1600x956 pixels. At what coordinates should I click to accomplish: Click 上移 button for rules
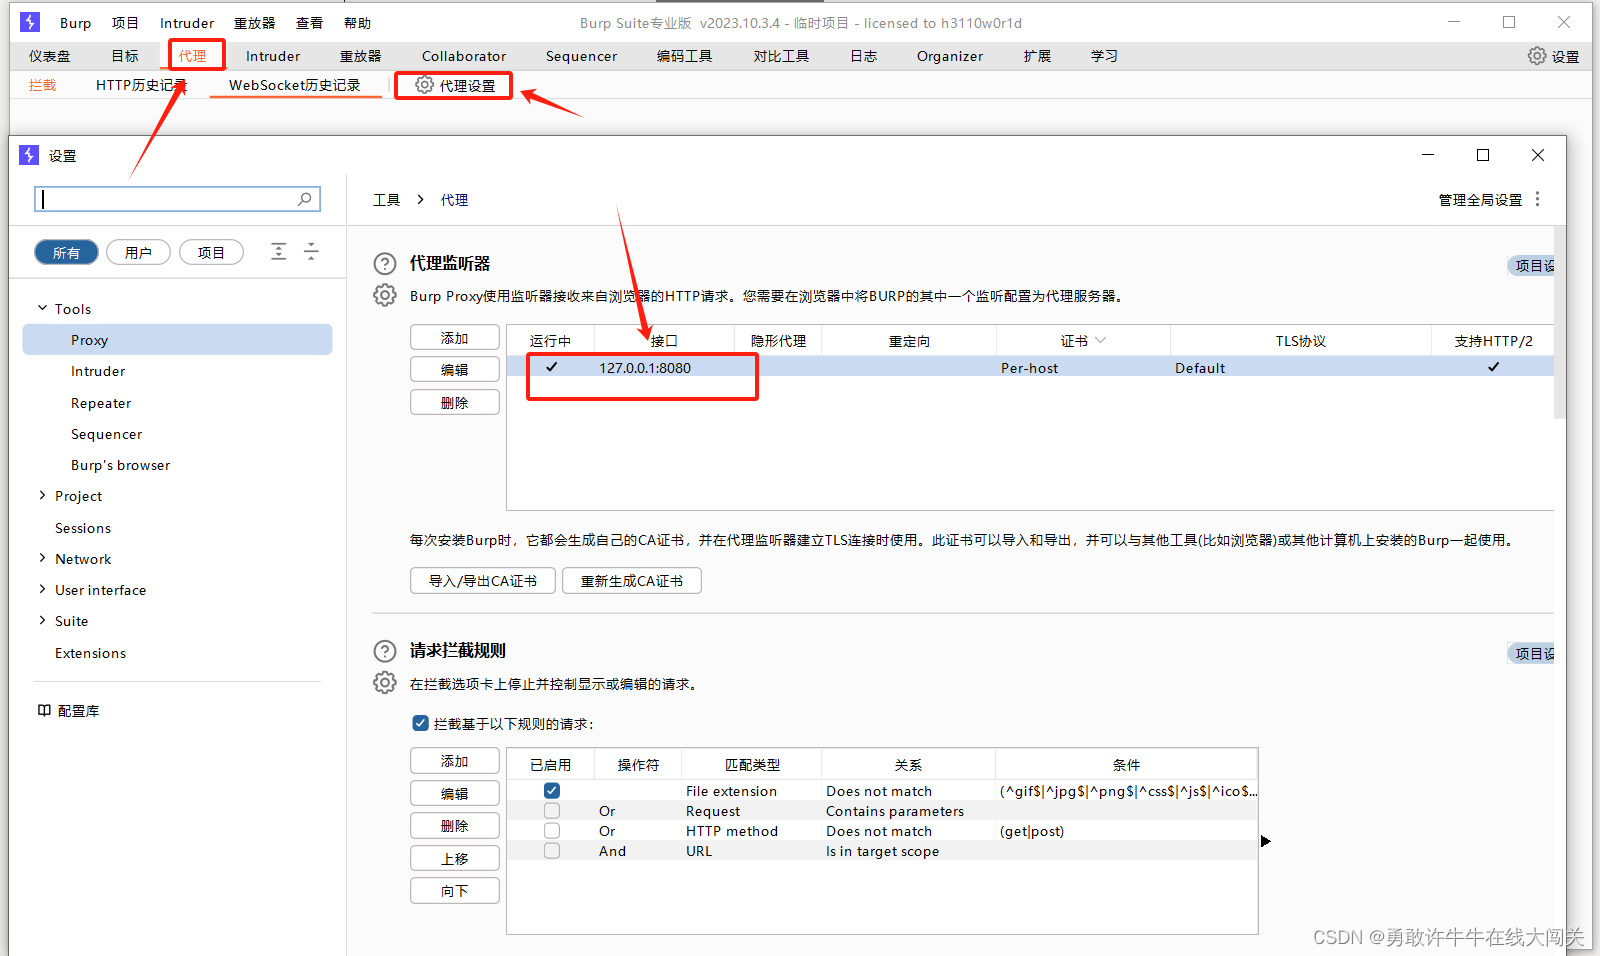[455, 858]
